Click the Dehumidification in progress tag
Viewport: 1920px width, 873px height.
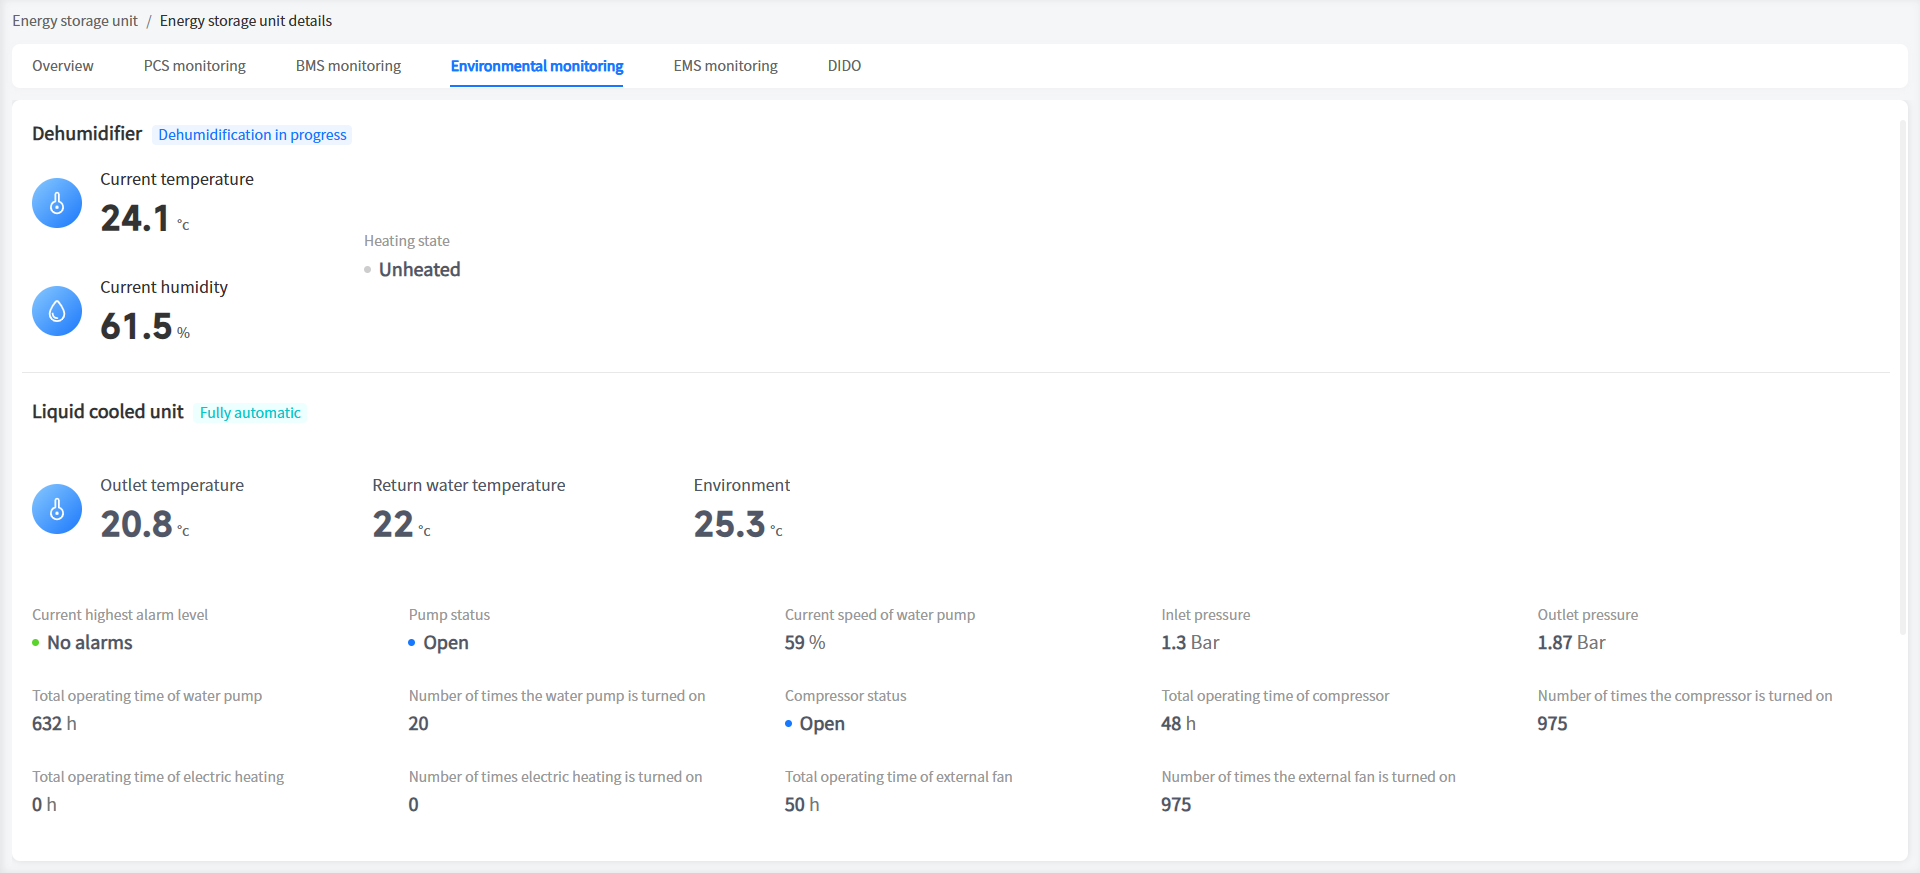pyautogui.click(x=252, y=135)
